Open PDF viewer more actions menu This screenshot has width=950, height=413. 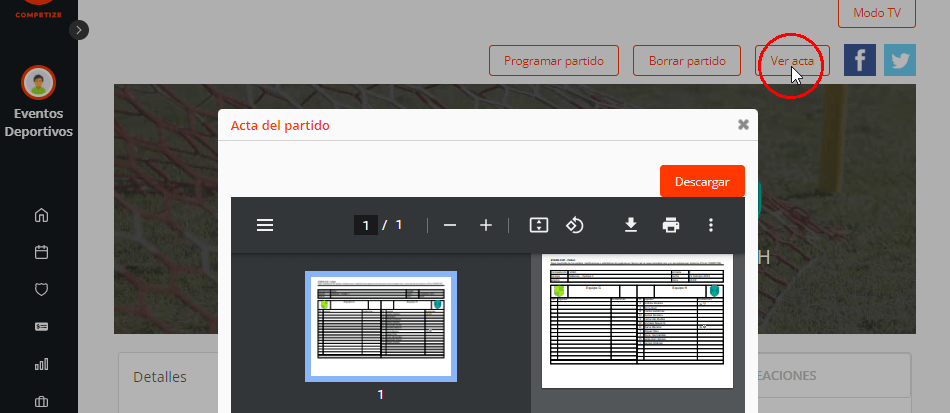coord(711,225)
